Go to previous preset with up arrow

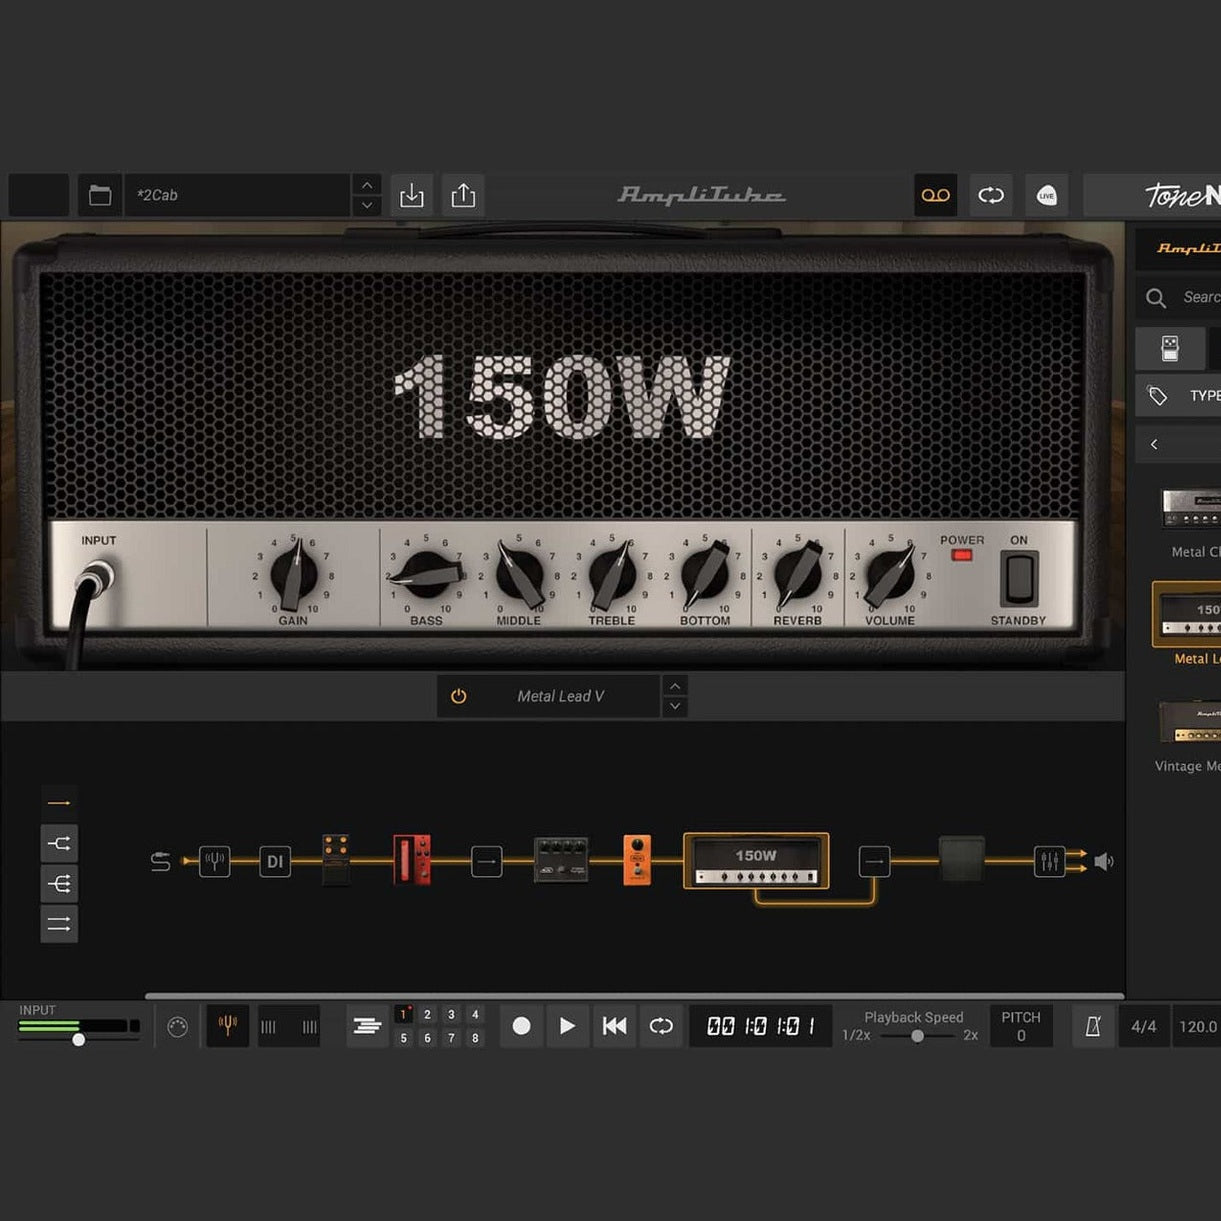pos(367,185)
